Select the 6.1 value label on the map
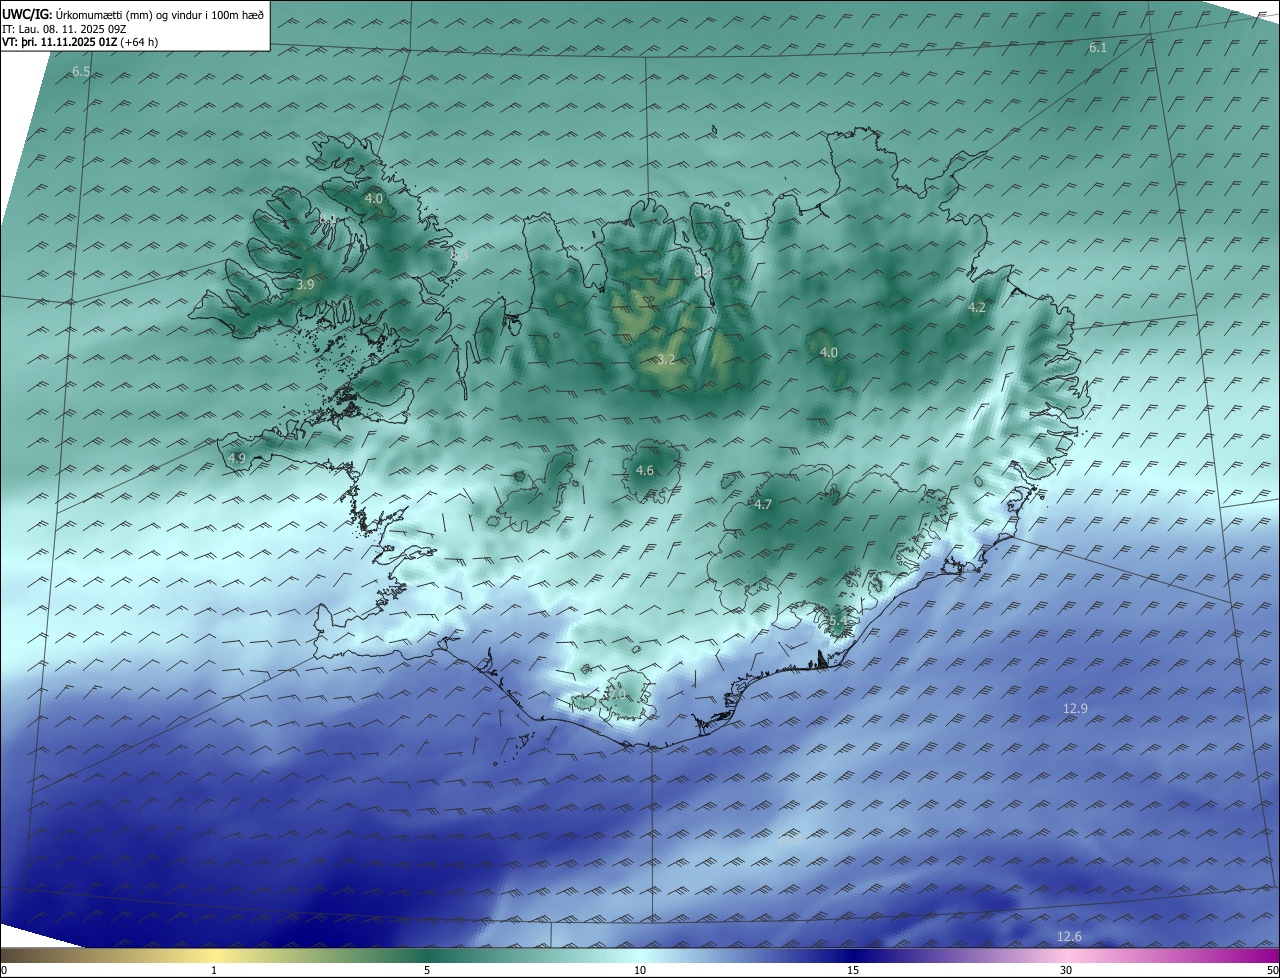Image resolution: width=1280 pixels, height=978 pixels. pos(1098,48)
